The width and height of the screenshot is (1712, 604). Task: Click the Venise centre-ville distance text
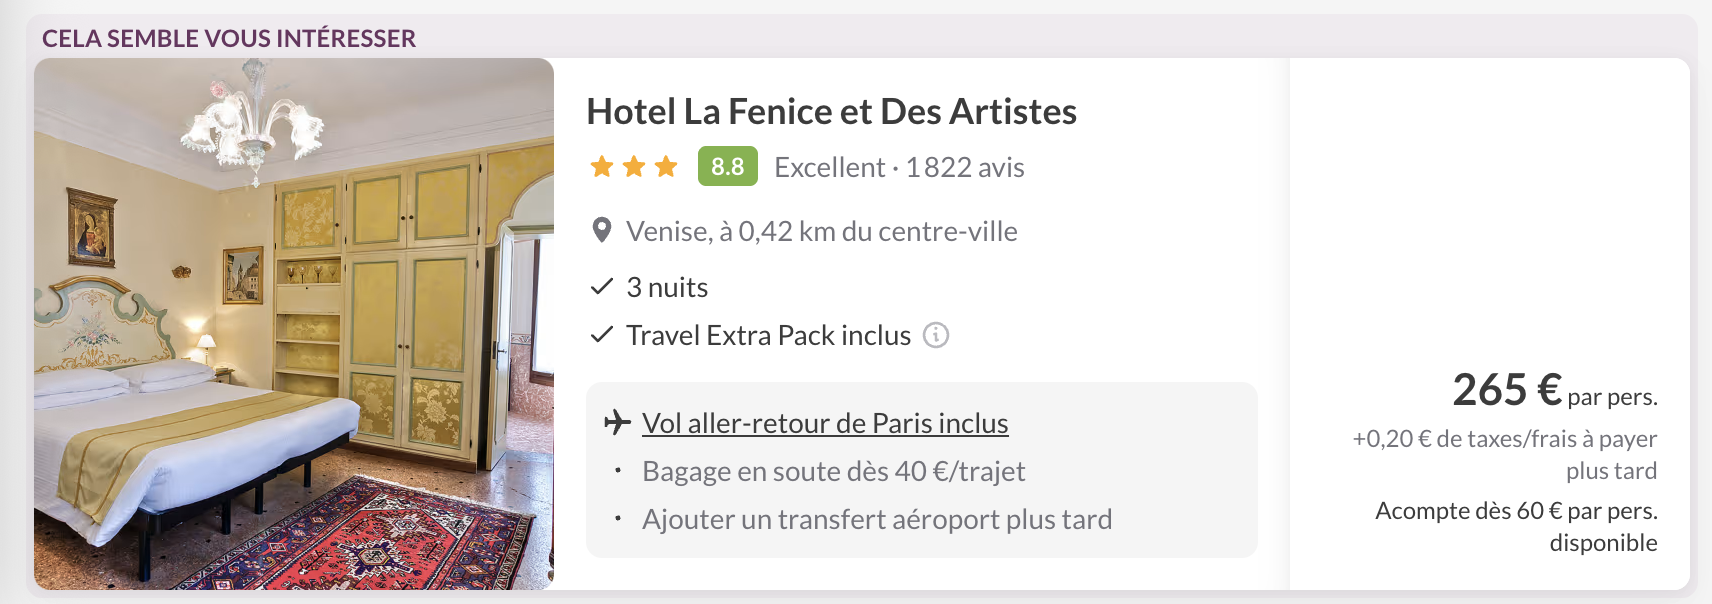821,231
